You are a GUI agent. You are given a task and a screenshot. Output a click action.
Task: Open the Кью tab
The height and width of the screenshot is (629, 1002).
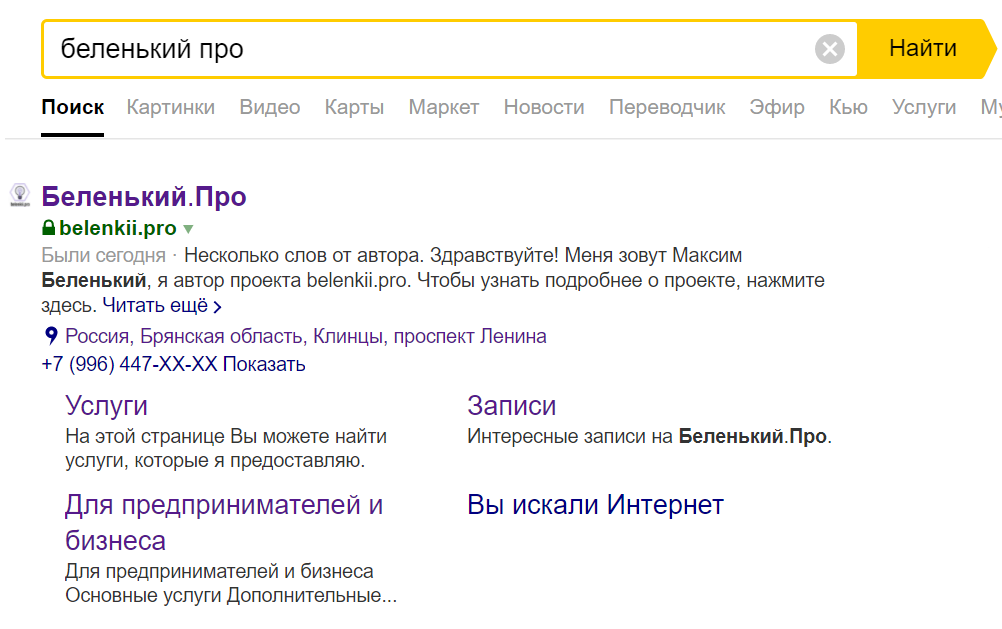tap(848, 107)
